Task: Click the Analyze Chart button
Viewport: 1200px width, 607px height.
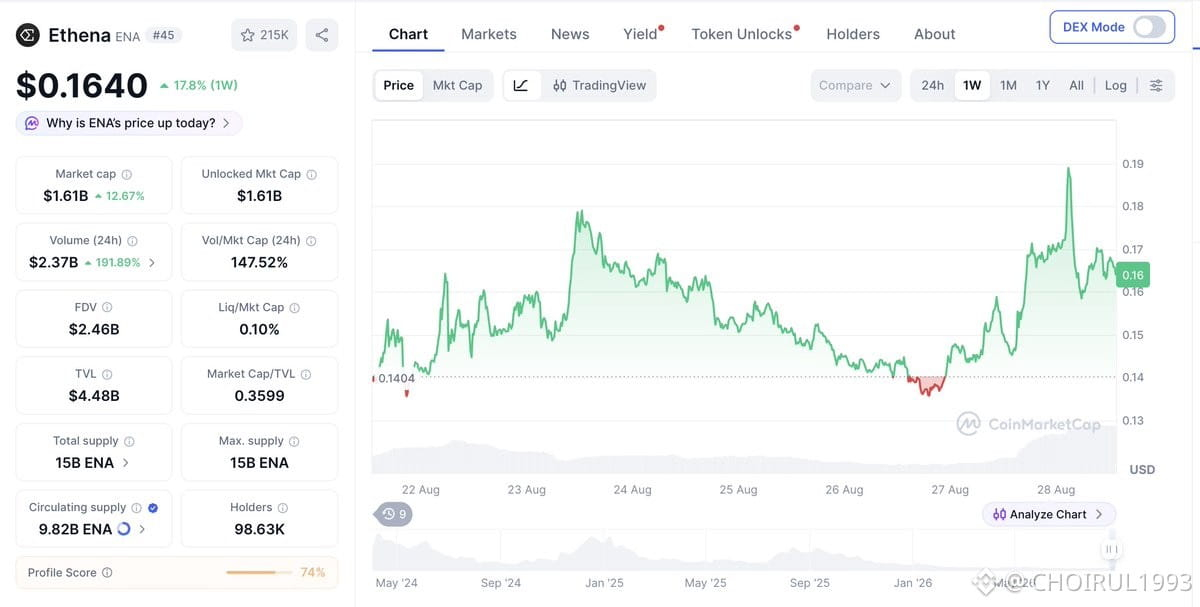Action: 1048,514
